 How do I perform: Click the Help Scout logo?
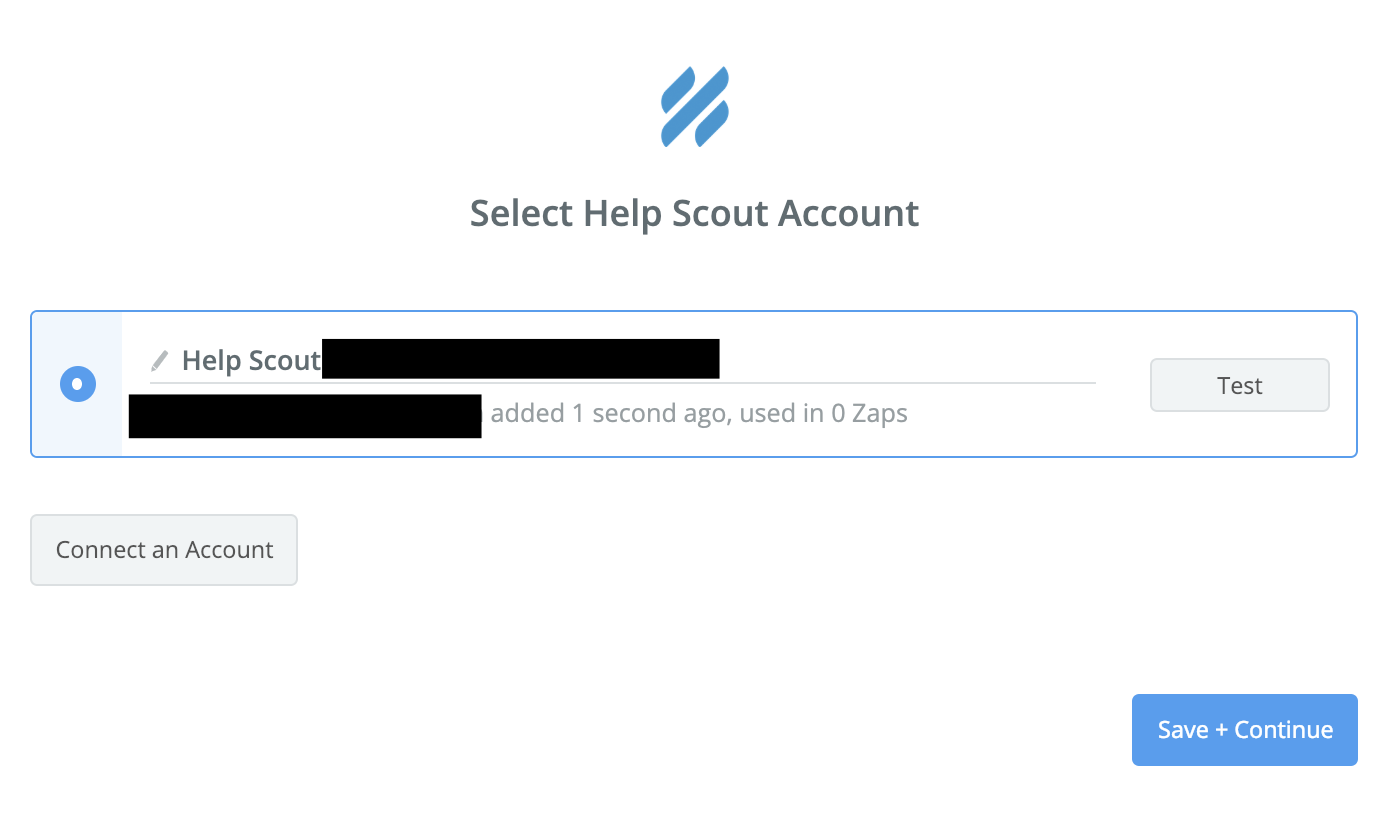[x=695, y=107]
